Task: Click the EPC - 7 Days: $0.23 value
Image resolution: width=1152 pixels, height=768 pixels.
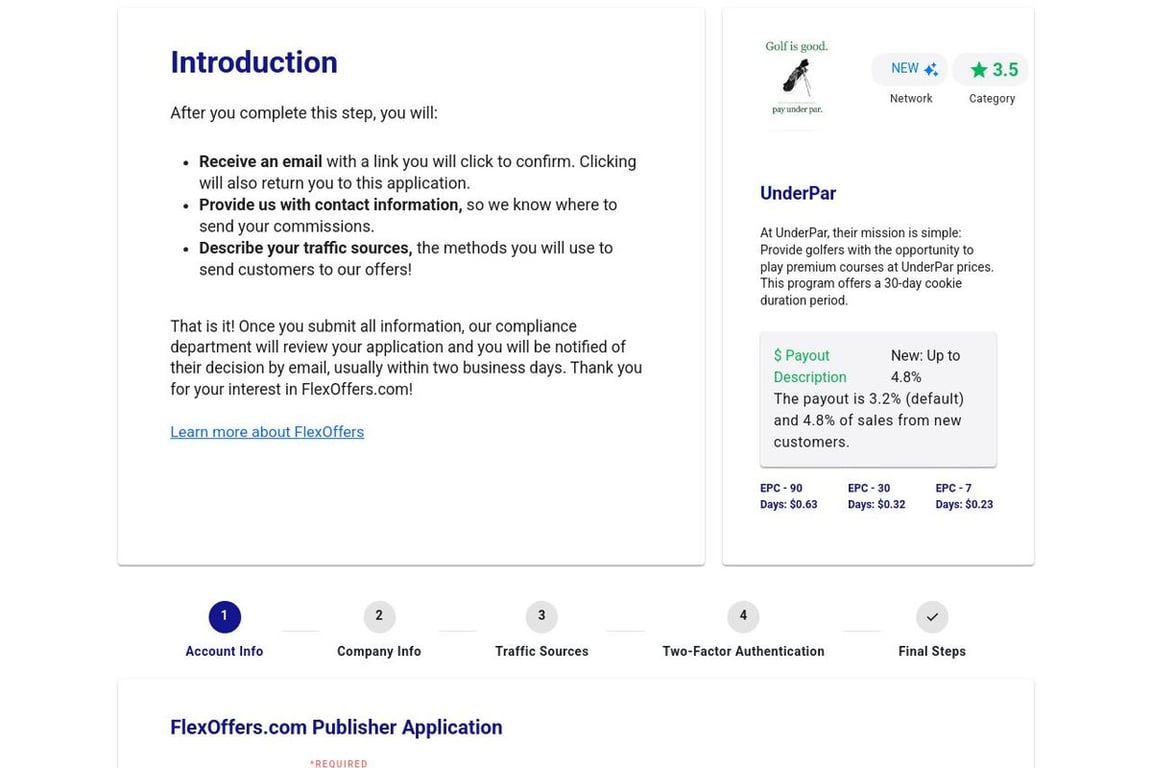Action: pyautogui.click(x=964, y=496)
